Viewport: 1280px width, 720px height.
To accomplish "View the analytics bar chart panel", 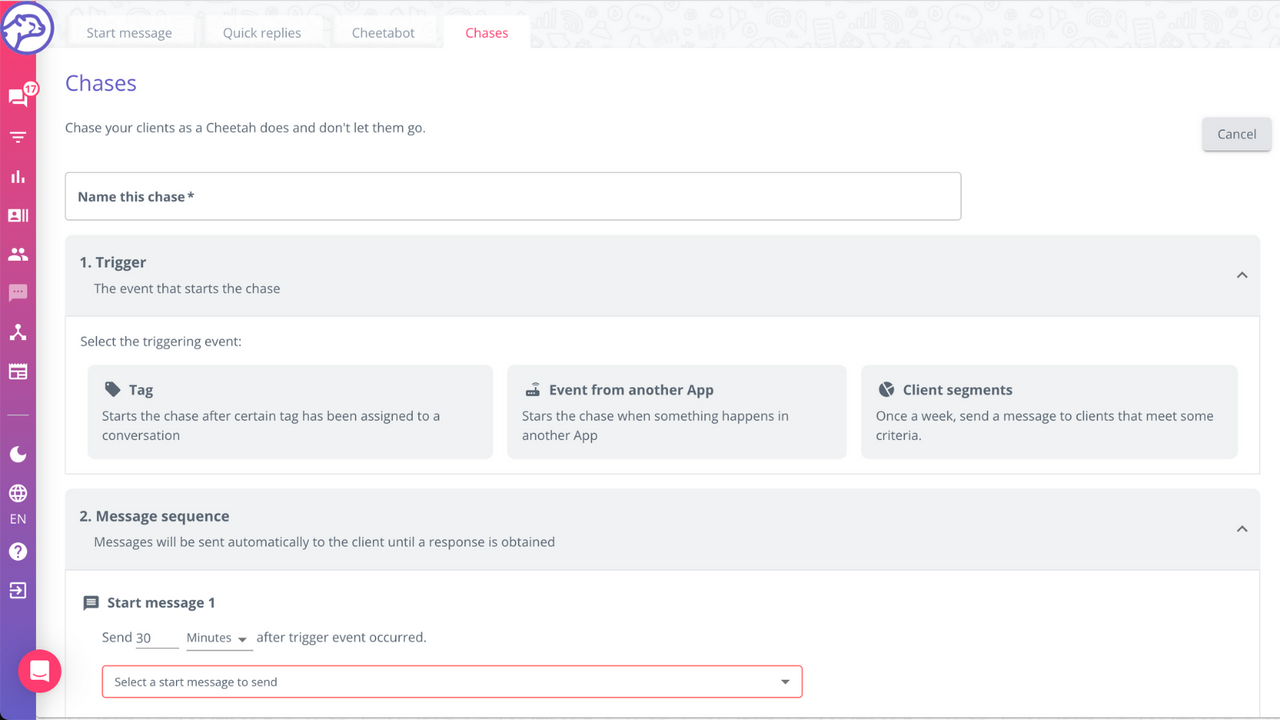I will (18, 176).
